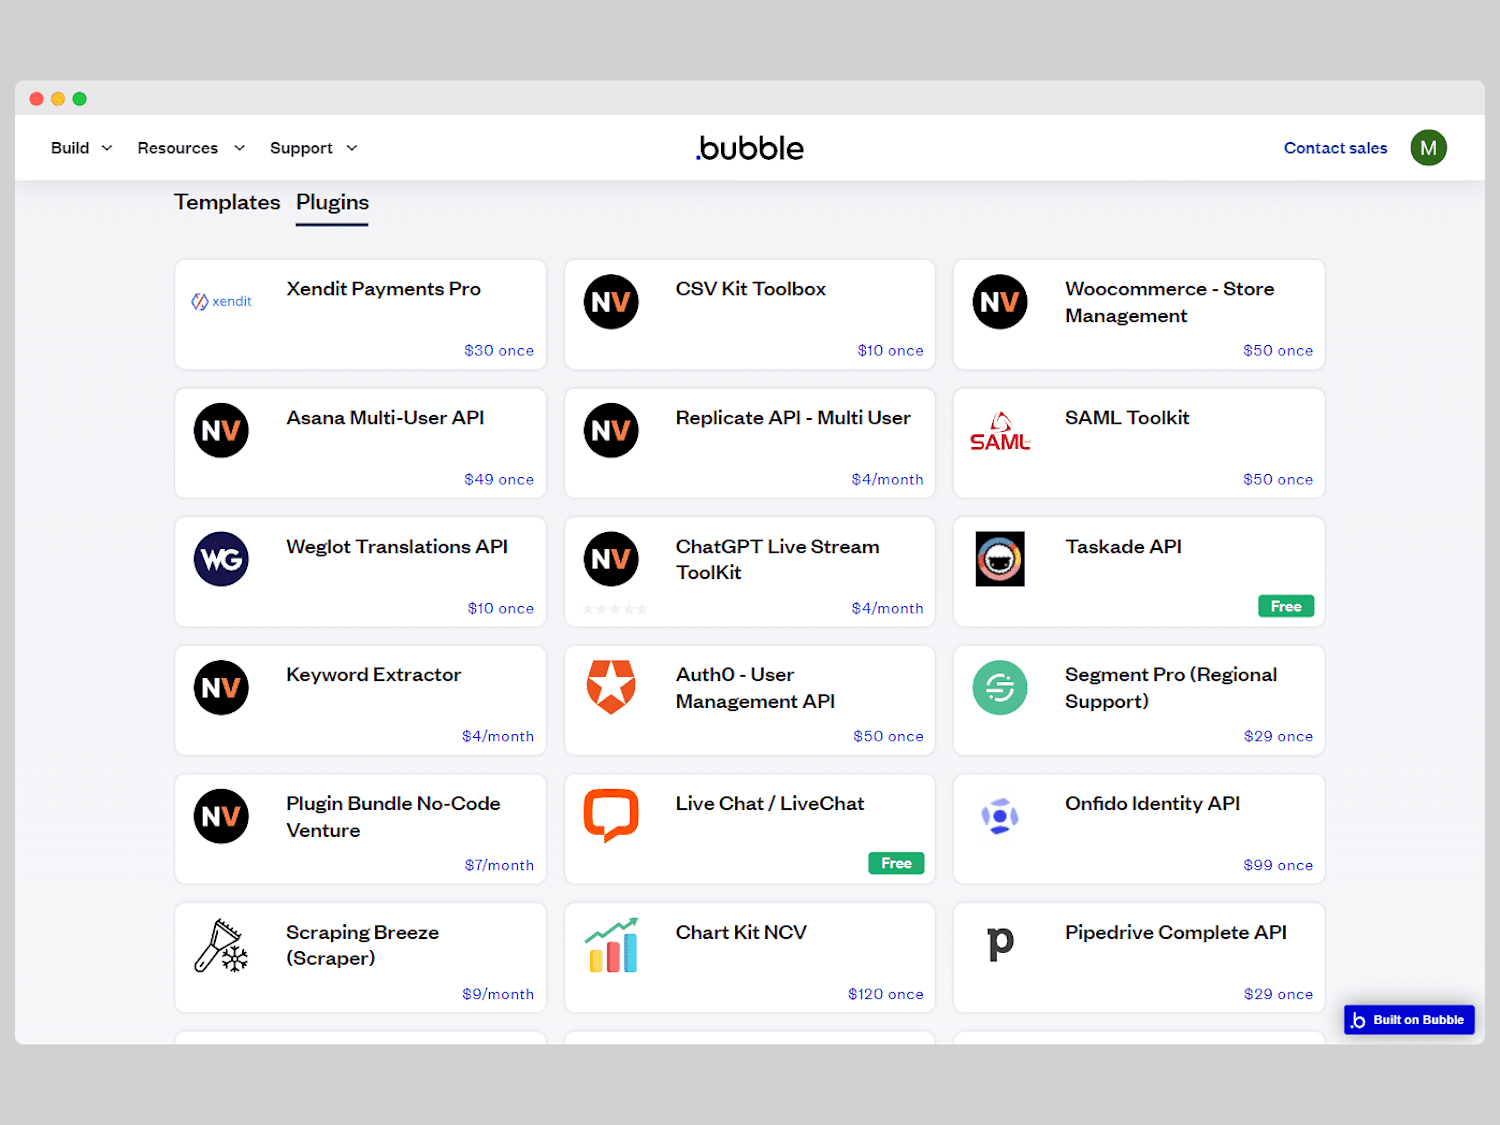This screenshot has width=1500, height=1125.
Task: Click the bubble logo in header
Action: click(750, 148)
